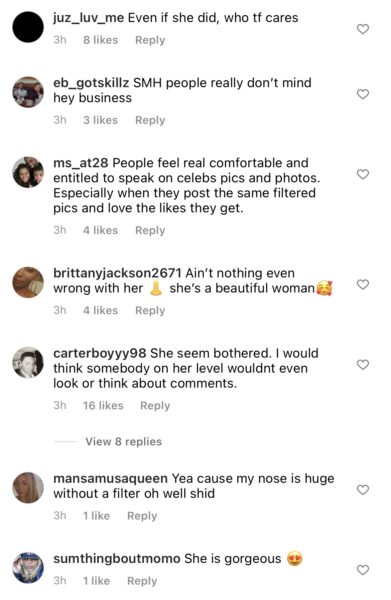Like the ms_at28 comment heart
Viewport: 391px width, 600px height.
point(363,174)
